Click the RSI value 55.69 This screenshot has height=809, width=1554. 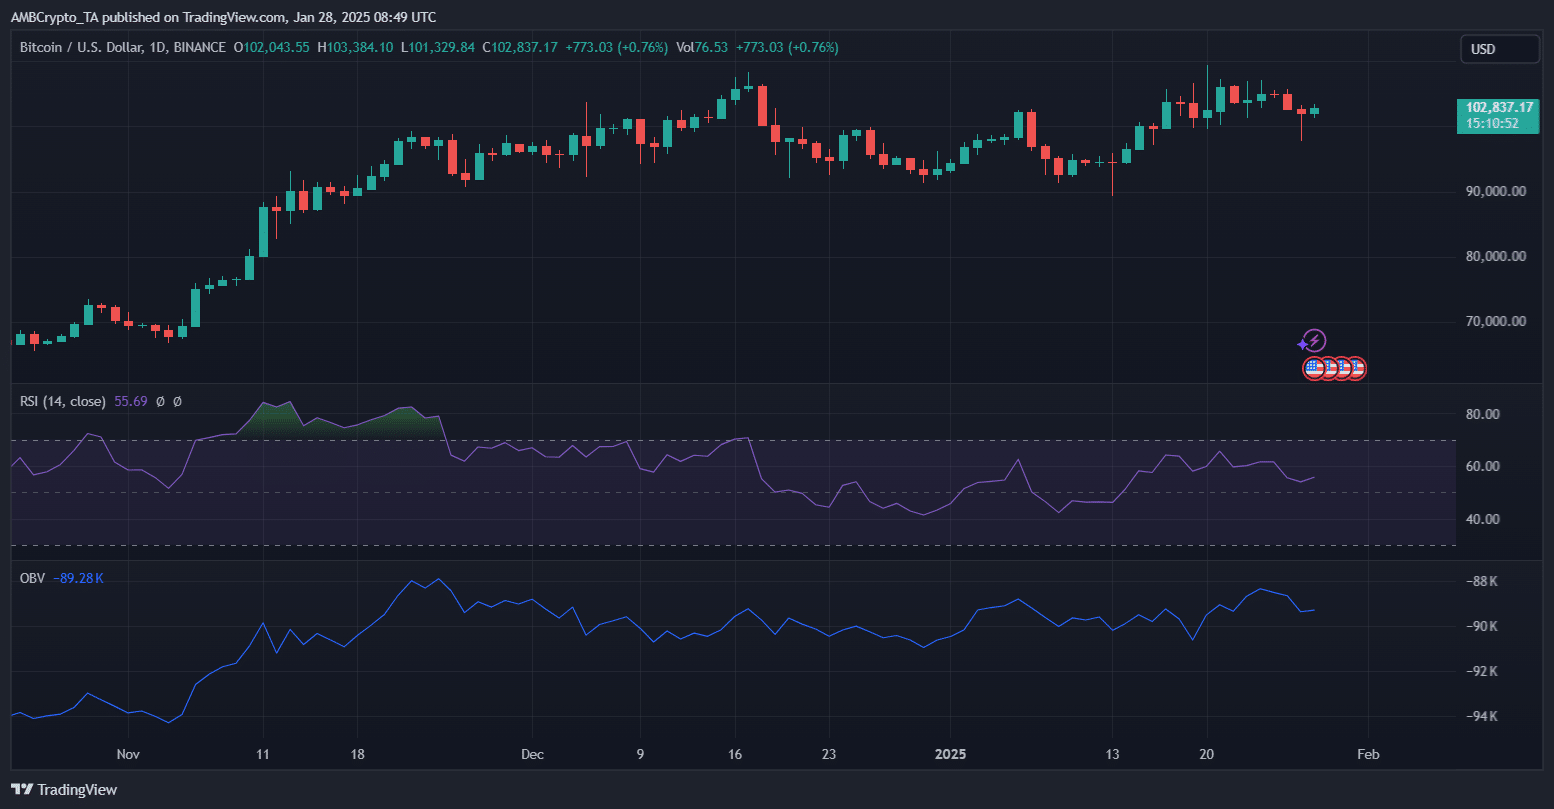[x=131, y=401]
